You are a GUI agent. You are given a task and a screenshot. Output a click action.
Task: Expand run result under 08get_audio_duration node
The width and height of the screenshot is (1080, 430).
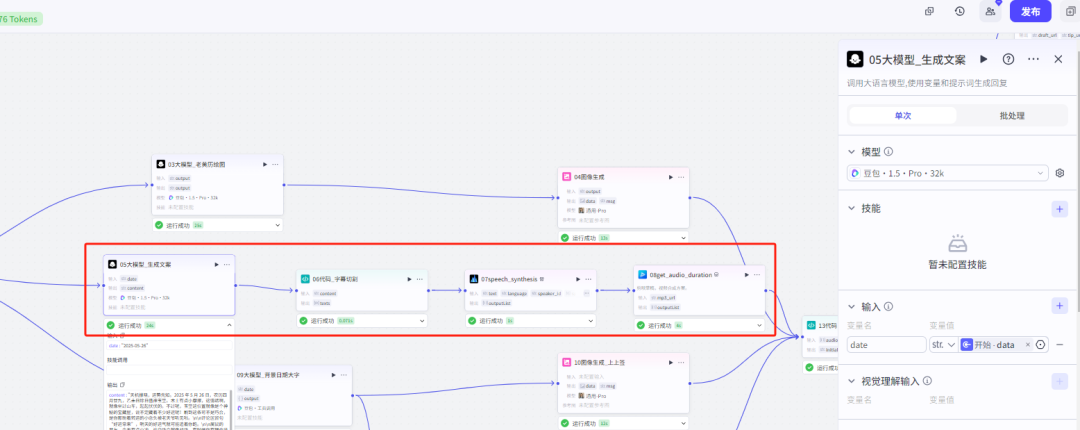(758, 325)
